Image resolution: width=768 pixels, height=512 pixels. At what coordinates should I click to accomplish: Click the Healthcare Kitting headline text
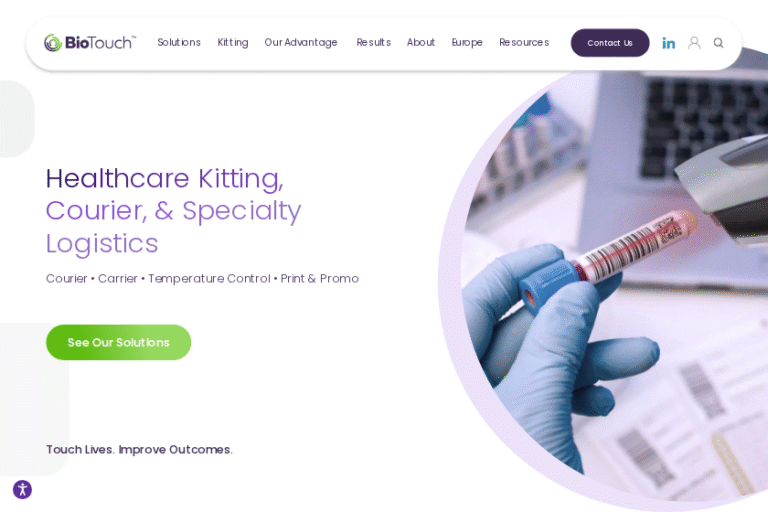tap(165, 178)
